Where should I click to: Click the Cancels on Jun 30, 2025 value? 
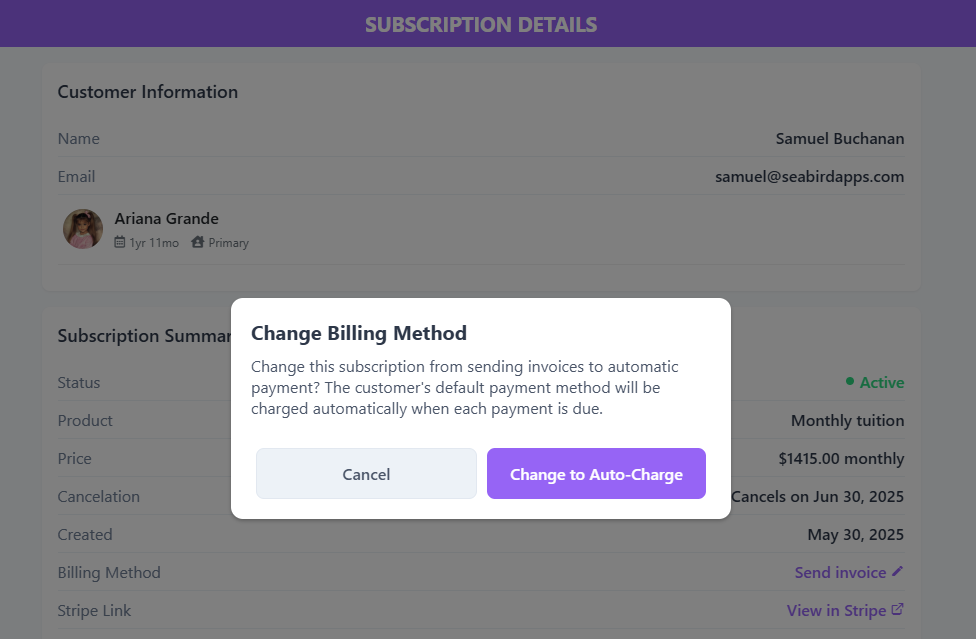click(817, 497)
